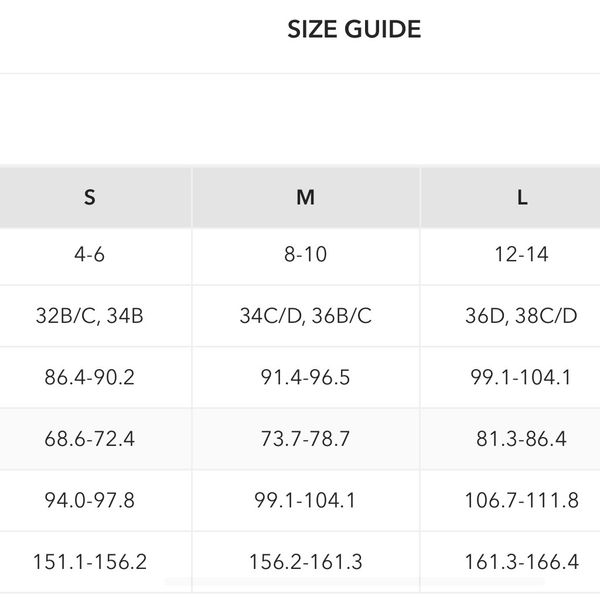Click the 81.3-86.4 measurement cell
This screenshot has width=600, height=600.
pyautogui.click(x=522, y=439)
